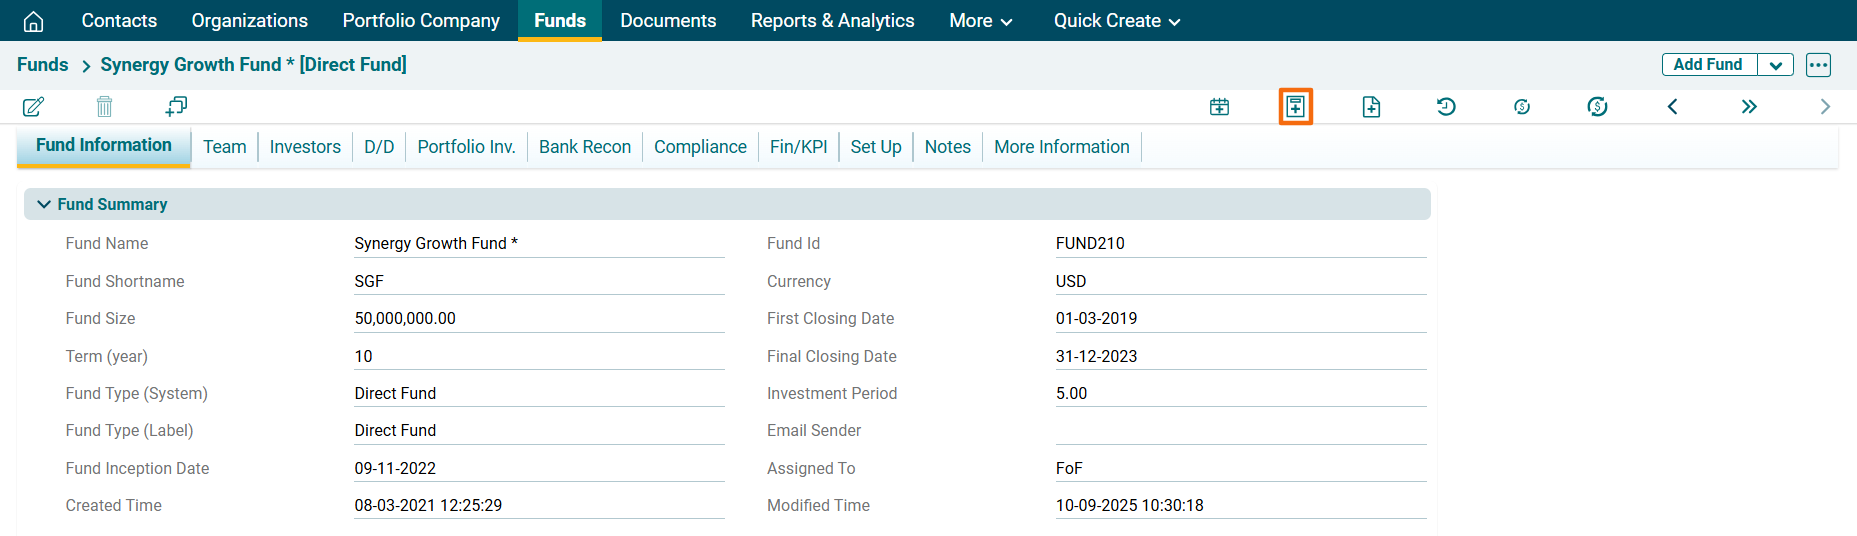Image resolution: width=1857 pixels, height=536 pixels.
Task: Click the three-dot more options button
Action: (1818, 65)
